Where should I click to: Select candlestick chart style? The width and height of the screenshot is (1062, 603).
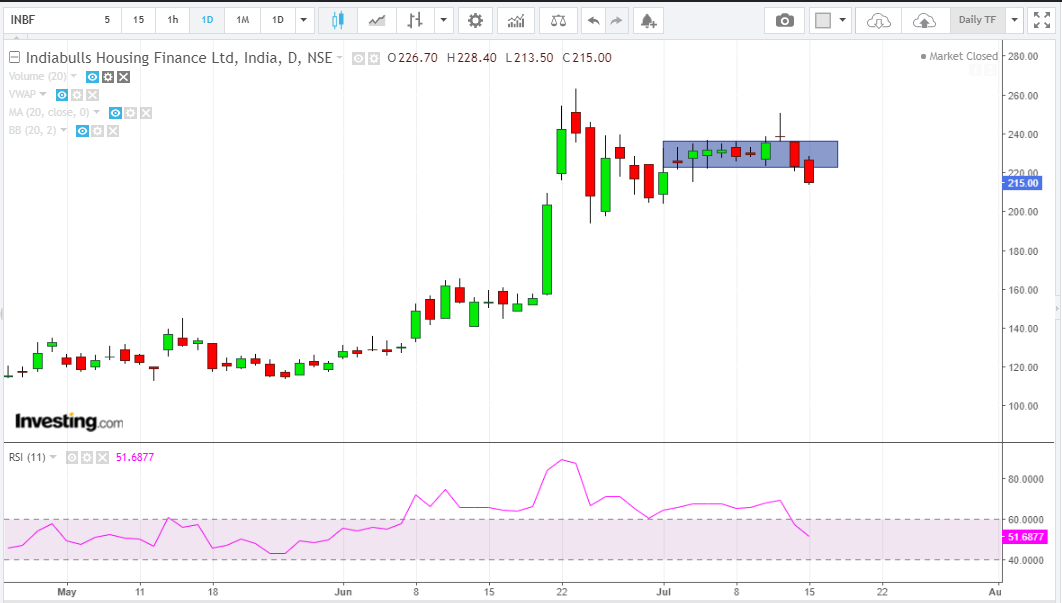[337, 20]
